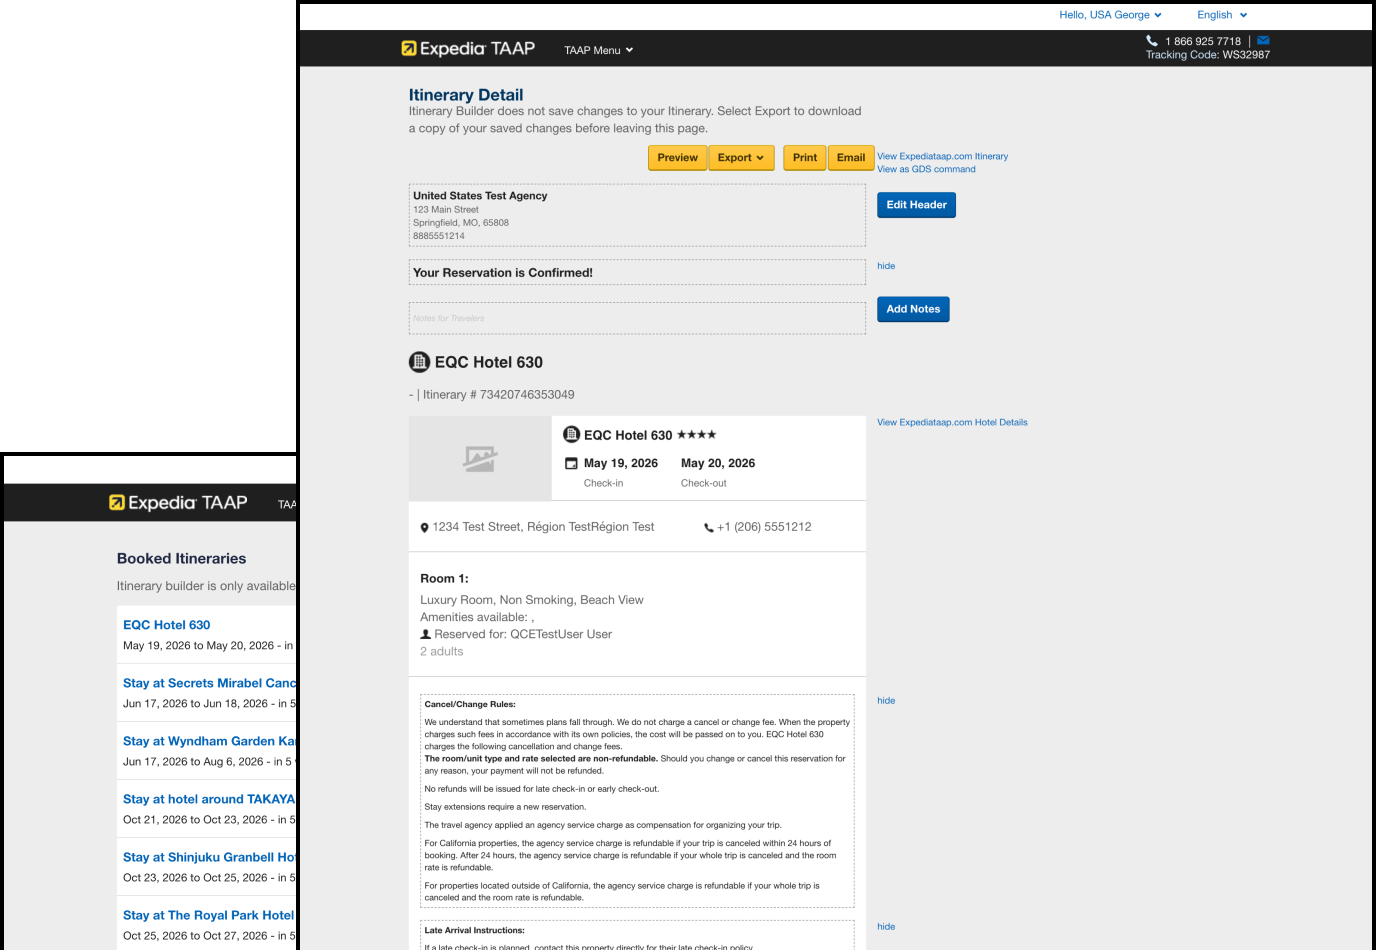The width and height of the screenshot is (1376, 950).
Task: Click the Notes for Travelers field
Action: (x=637, y=318)
